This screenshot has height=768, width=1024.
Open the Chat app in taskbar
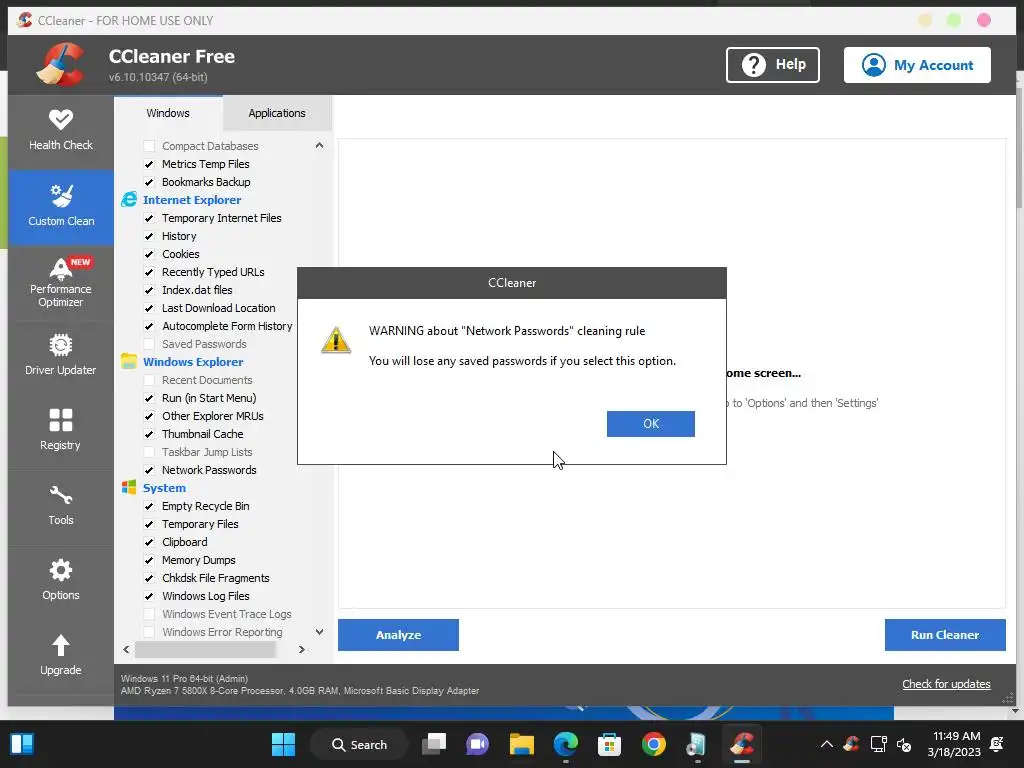477,744
